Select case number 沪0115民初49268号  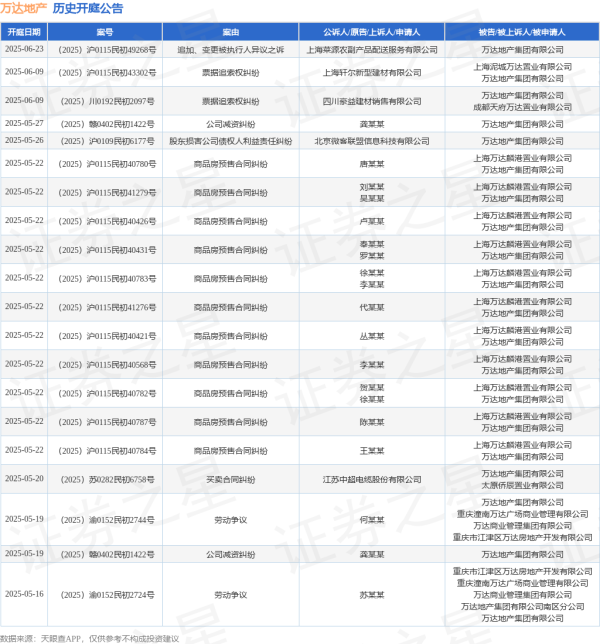pos(107,50)
